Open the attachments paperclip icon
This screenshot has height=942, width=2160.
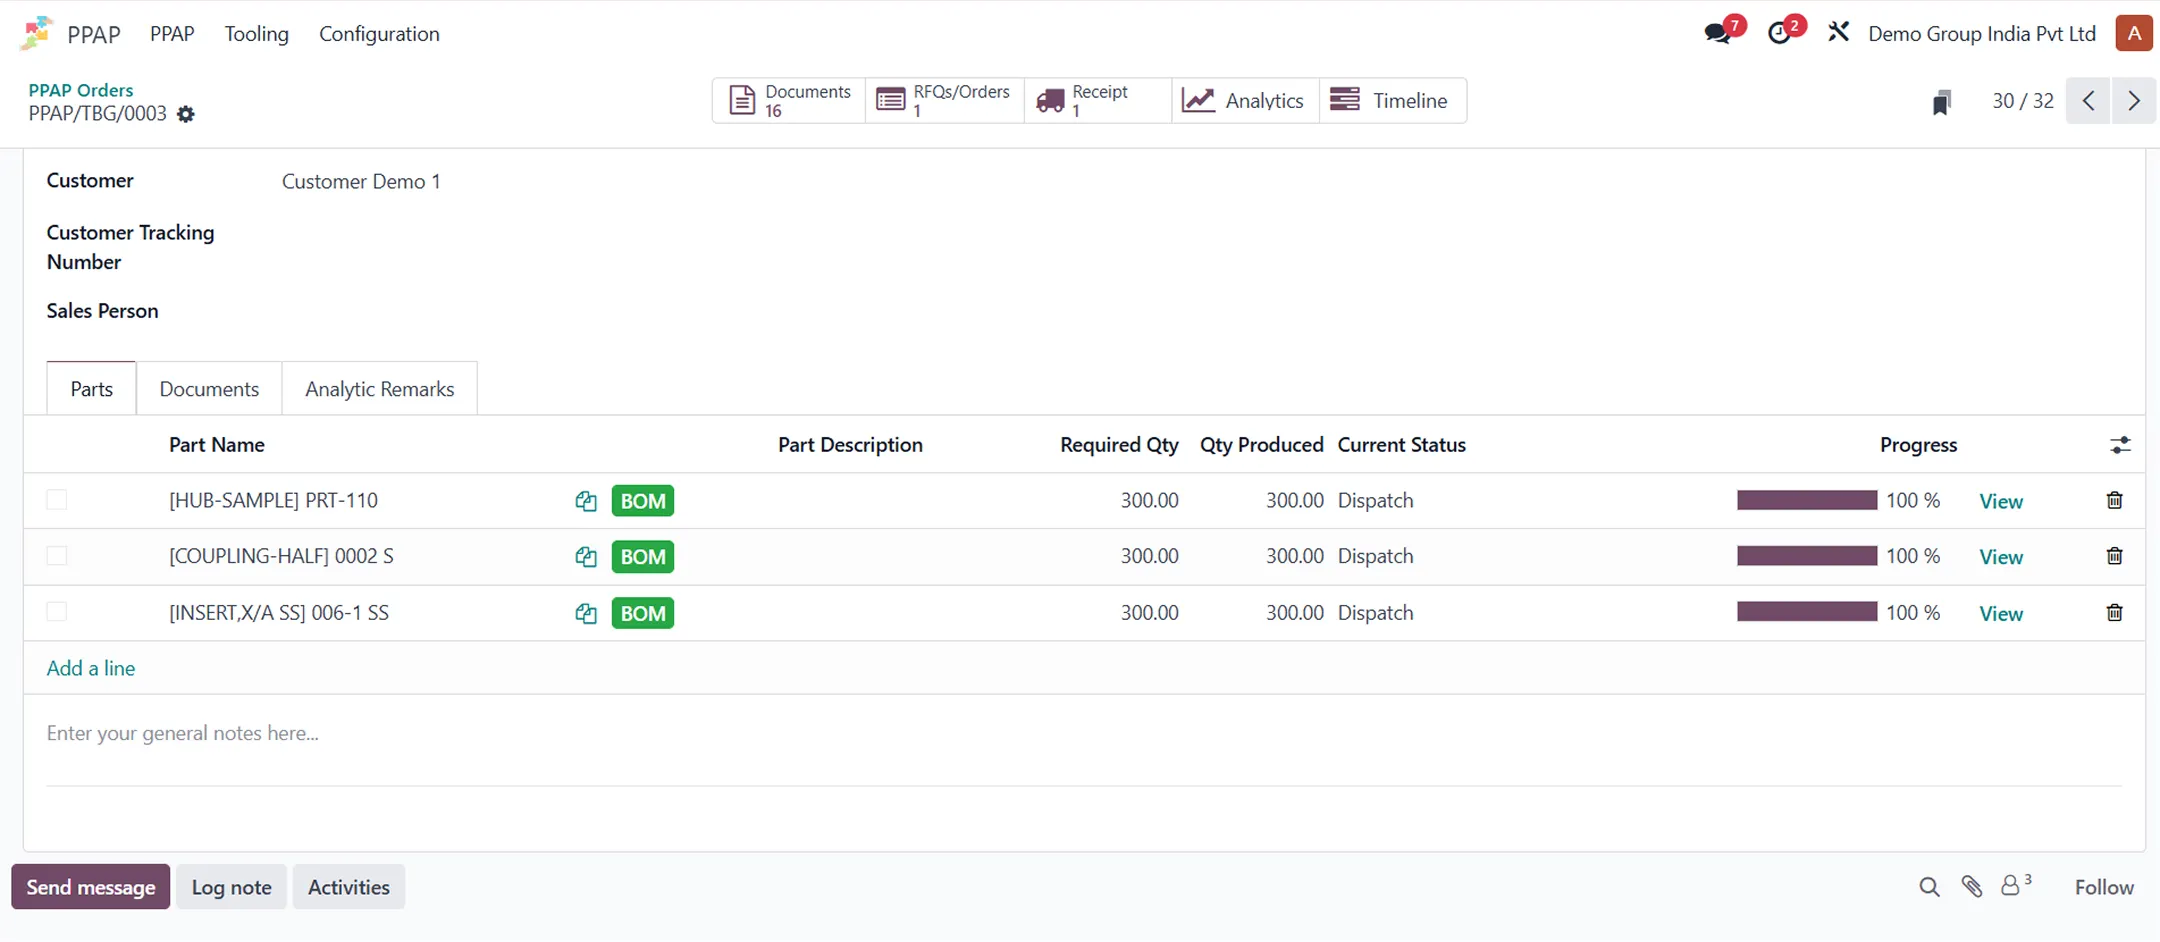pos(1971,887)
